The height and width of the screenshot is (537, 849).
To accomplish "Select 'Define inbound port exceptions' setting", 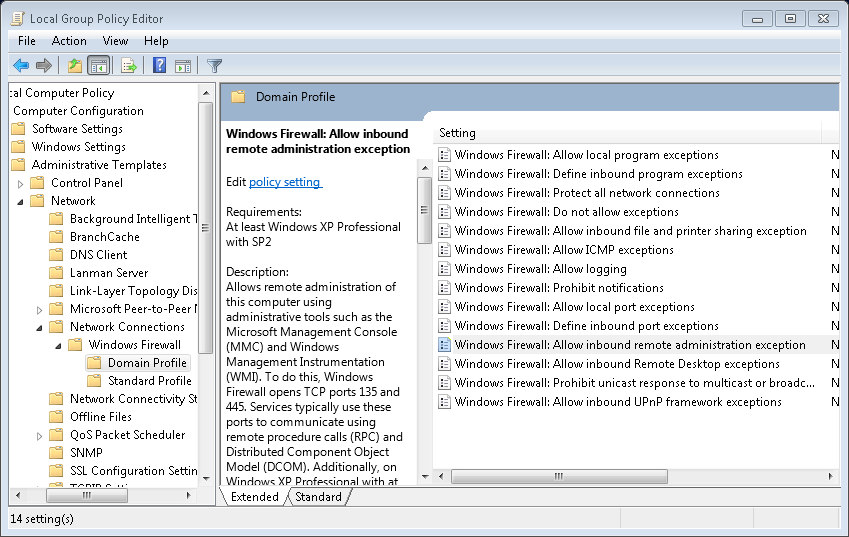I will click(x=586, y=326).
